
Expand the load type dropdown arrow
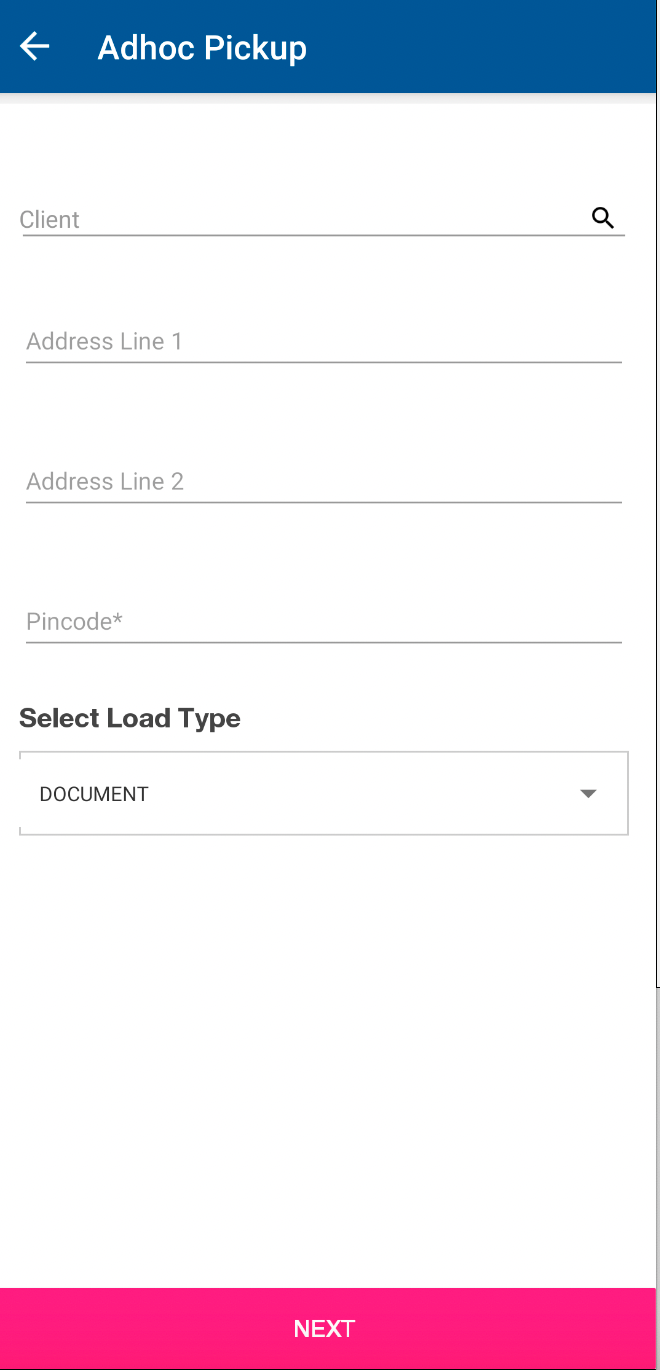tap(588, 794)
